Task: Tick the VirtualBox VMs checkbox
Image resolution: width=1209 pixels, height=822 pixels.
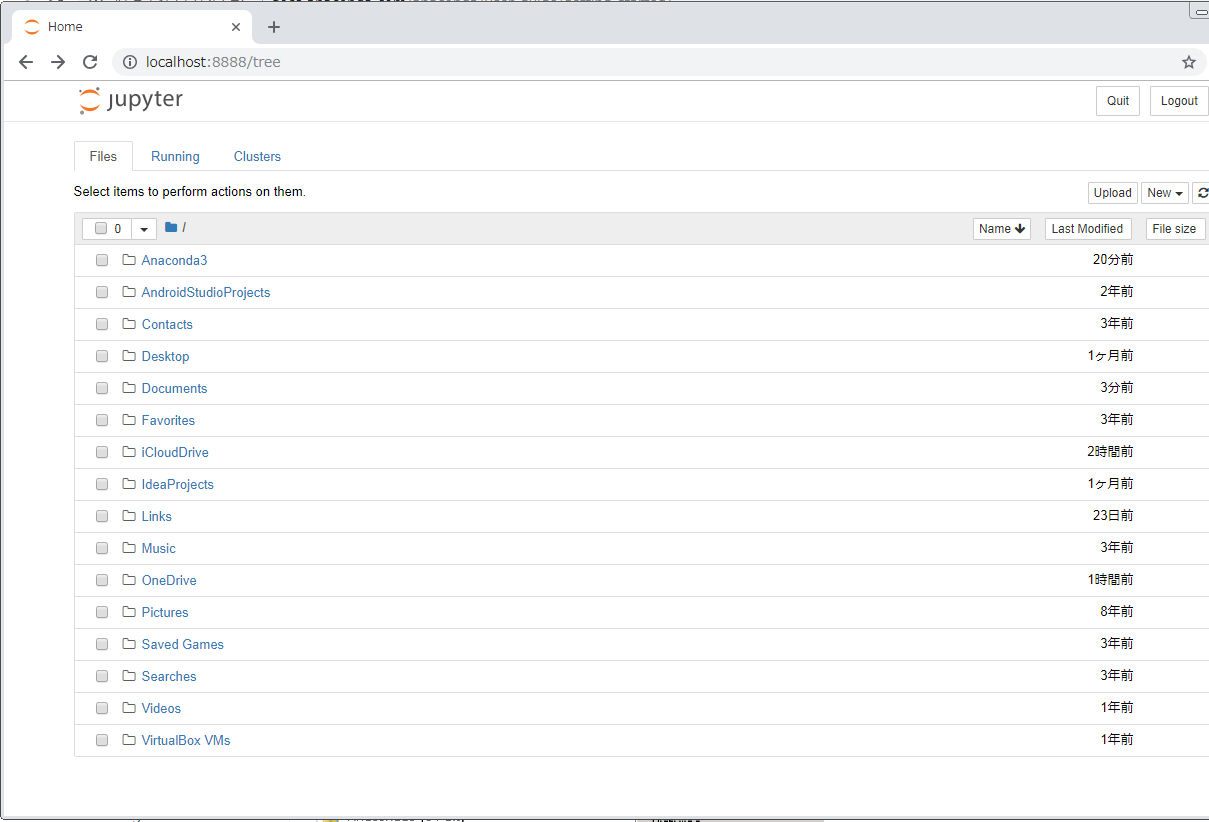Action: click(x=102, y=740)
